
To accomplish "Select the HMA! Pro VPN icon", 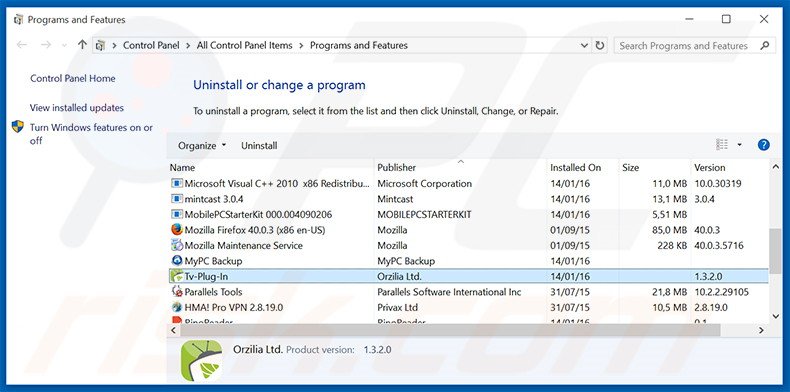I will pos(177,307).
